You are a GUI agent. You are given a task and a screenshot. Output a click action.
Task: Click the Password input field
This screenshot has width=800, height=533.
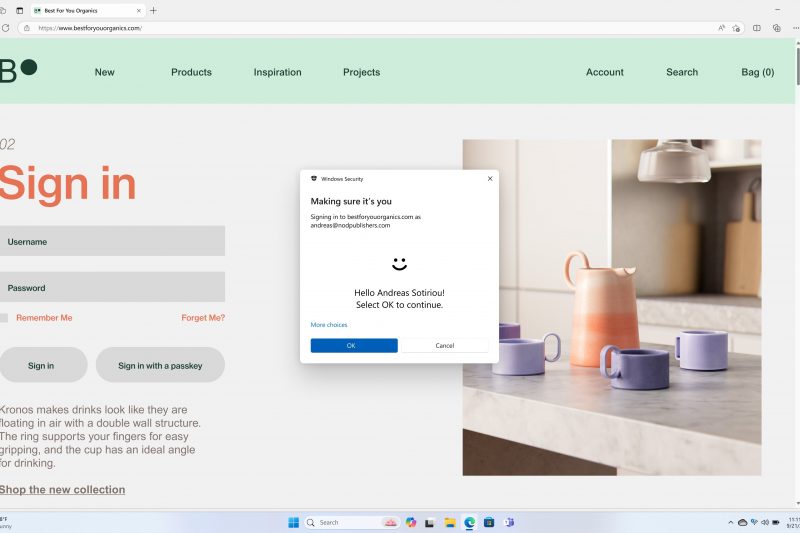point(112,287)
